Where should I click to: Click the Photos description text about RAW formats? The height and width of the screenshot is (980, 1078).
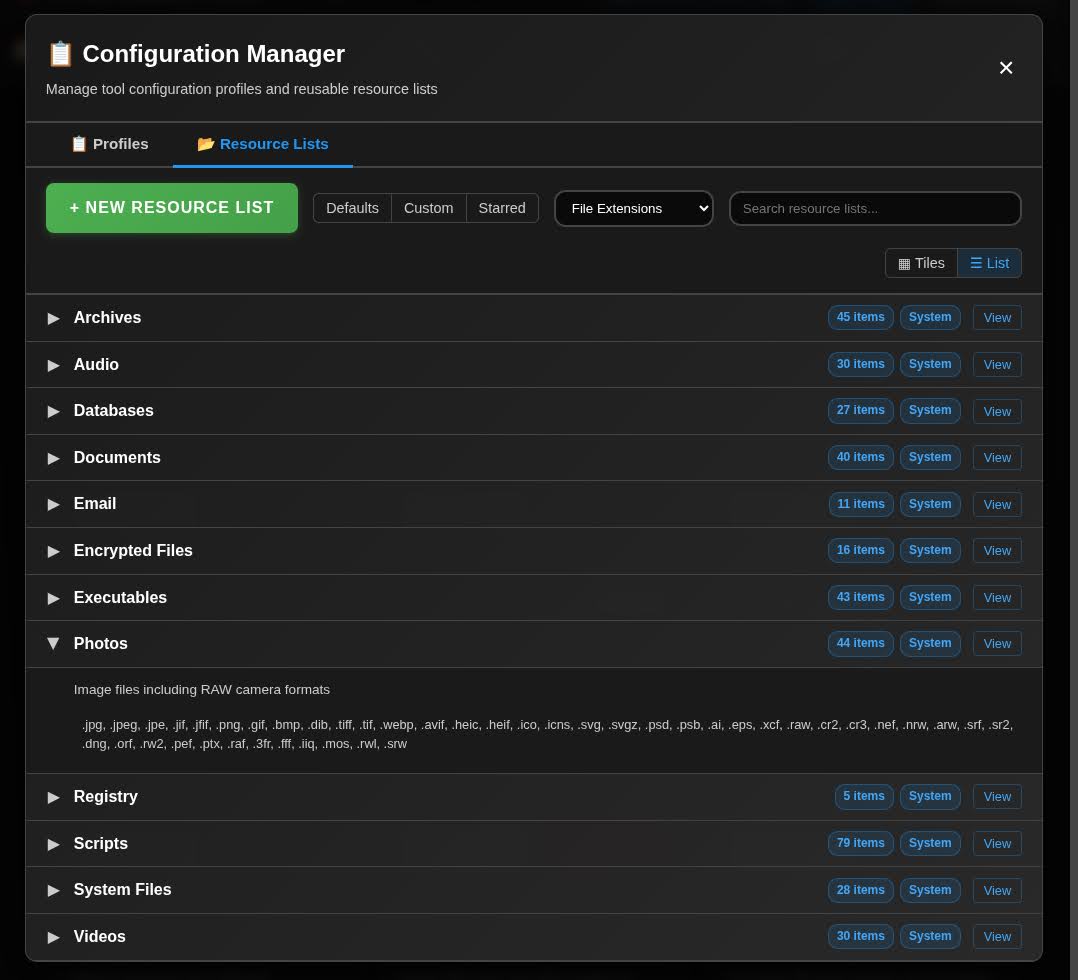pyautogui.click(x=201, y=690)
